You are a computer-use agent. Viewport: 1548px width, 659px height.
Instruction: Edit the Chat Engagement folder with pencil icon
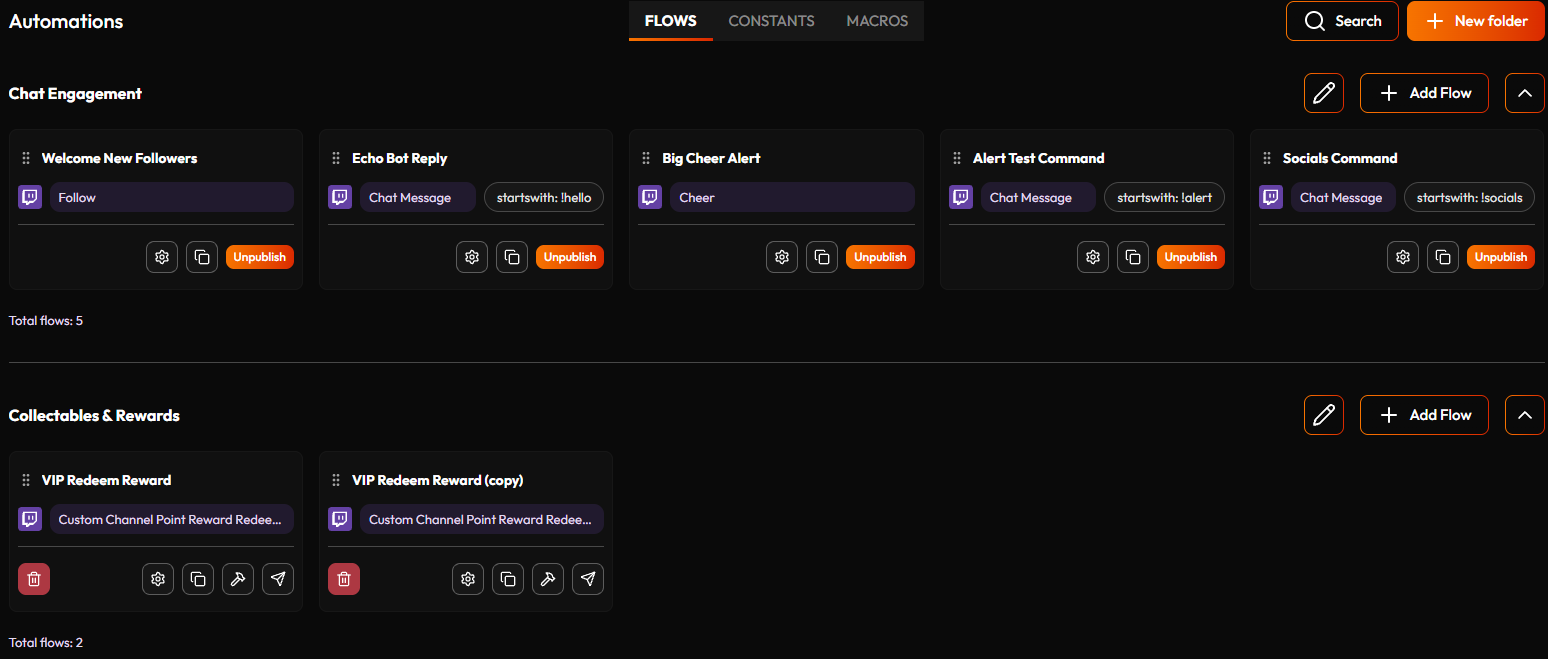click(x=1324, y=93)
